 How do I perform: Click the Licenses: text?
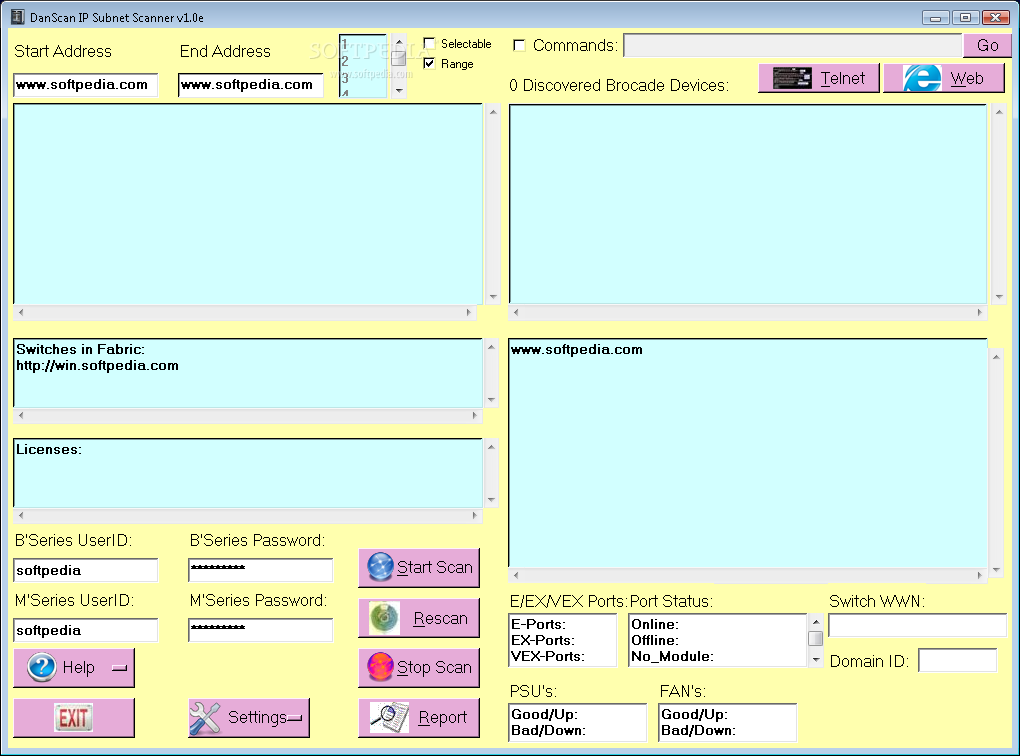pos(49,450)
